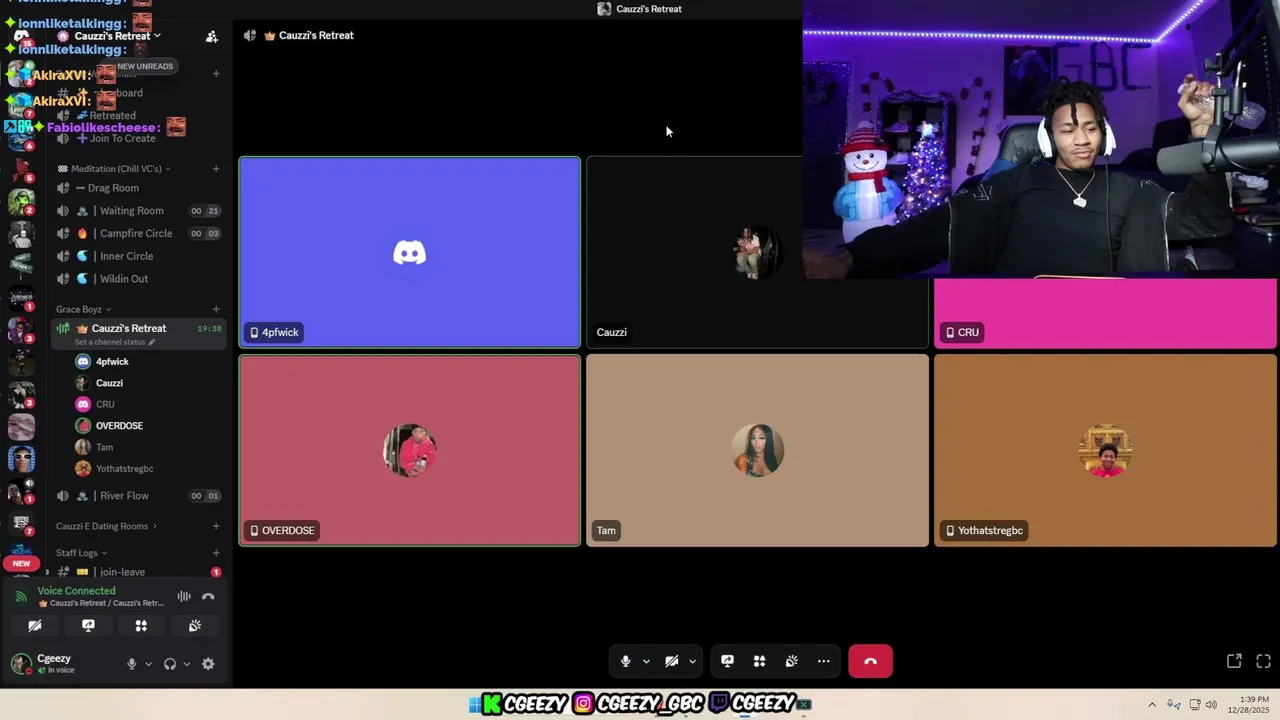Viewport: 1280px width, 720px height.
Task: Create channel in Grace Boyz category
Action: click(216, 309)
